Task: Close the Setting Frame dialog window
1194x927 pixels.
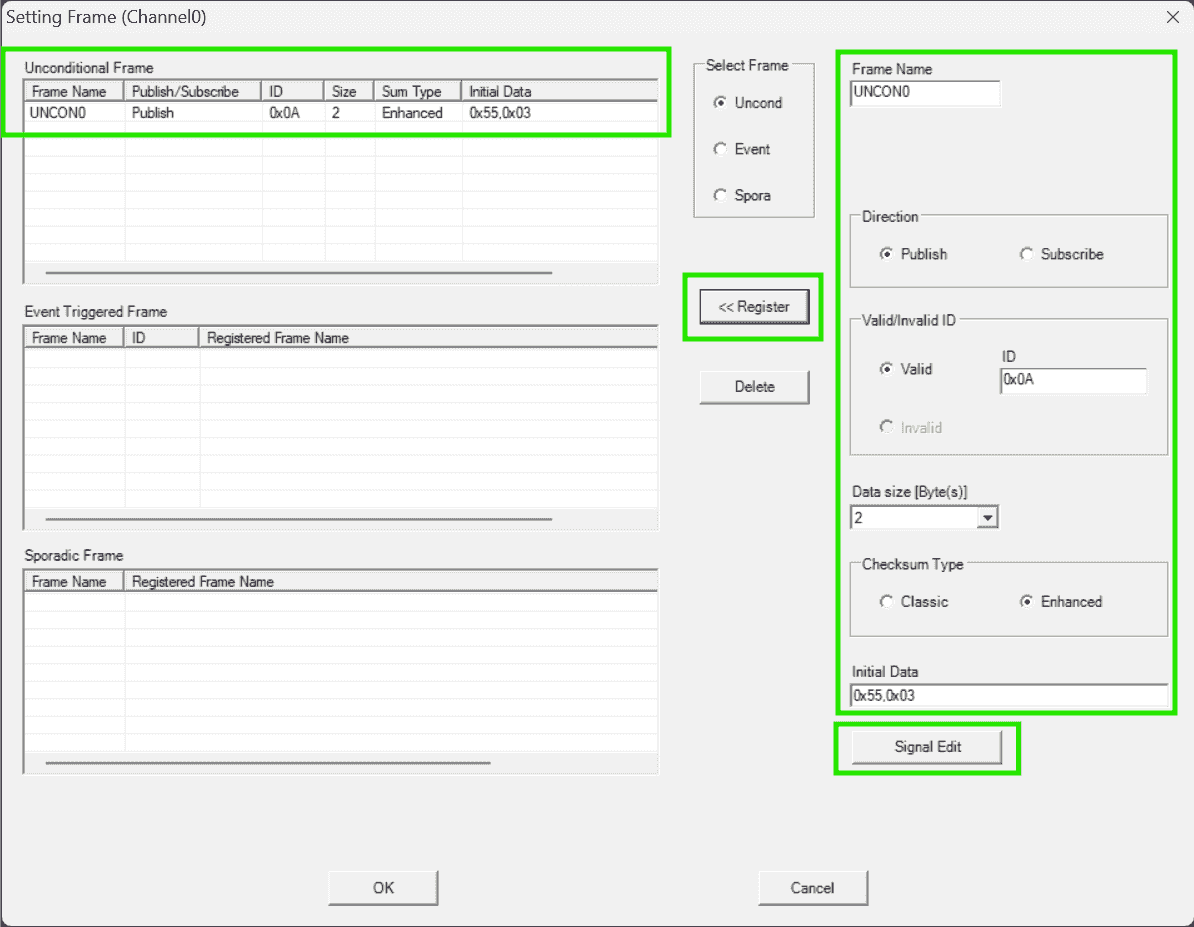Action: 1173,17
